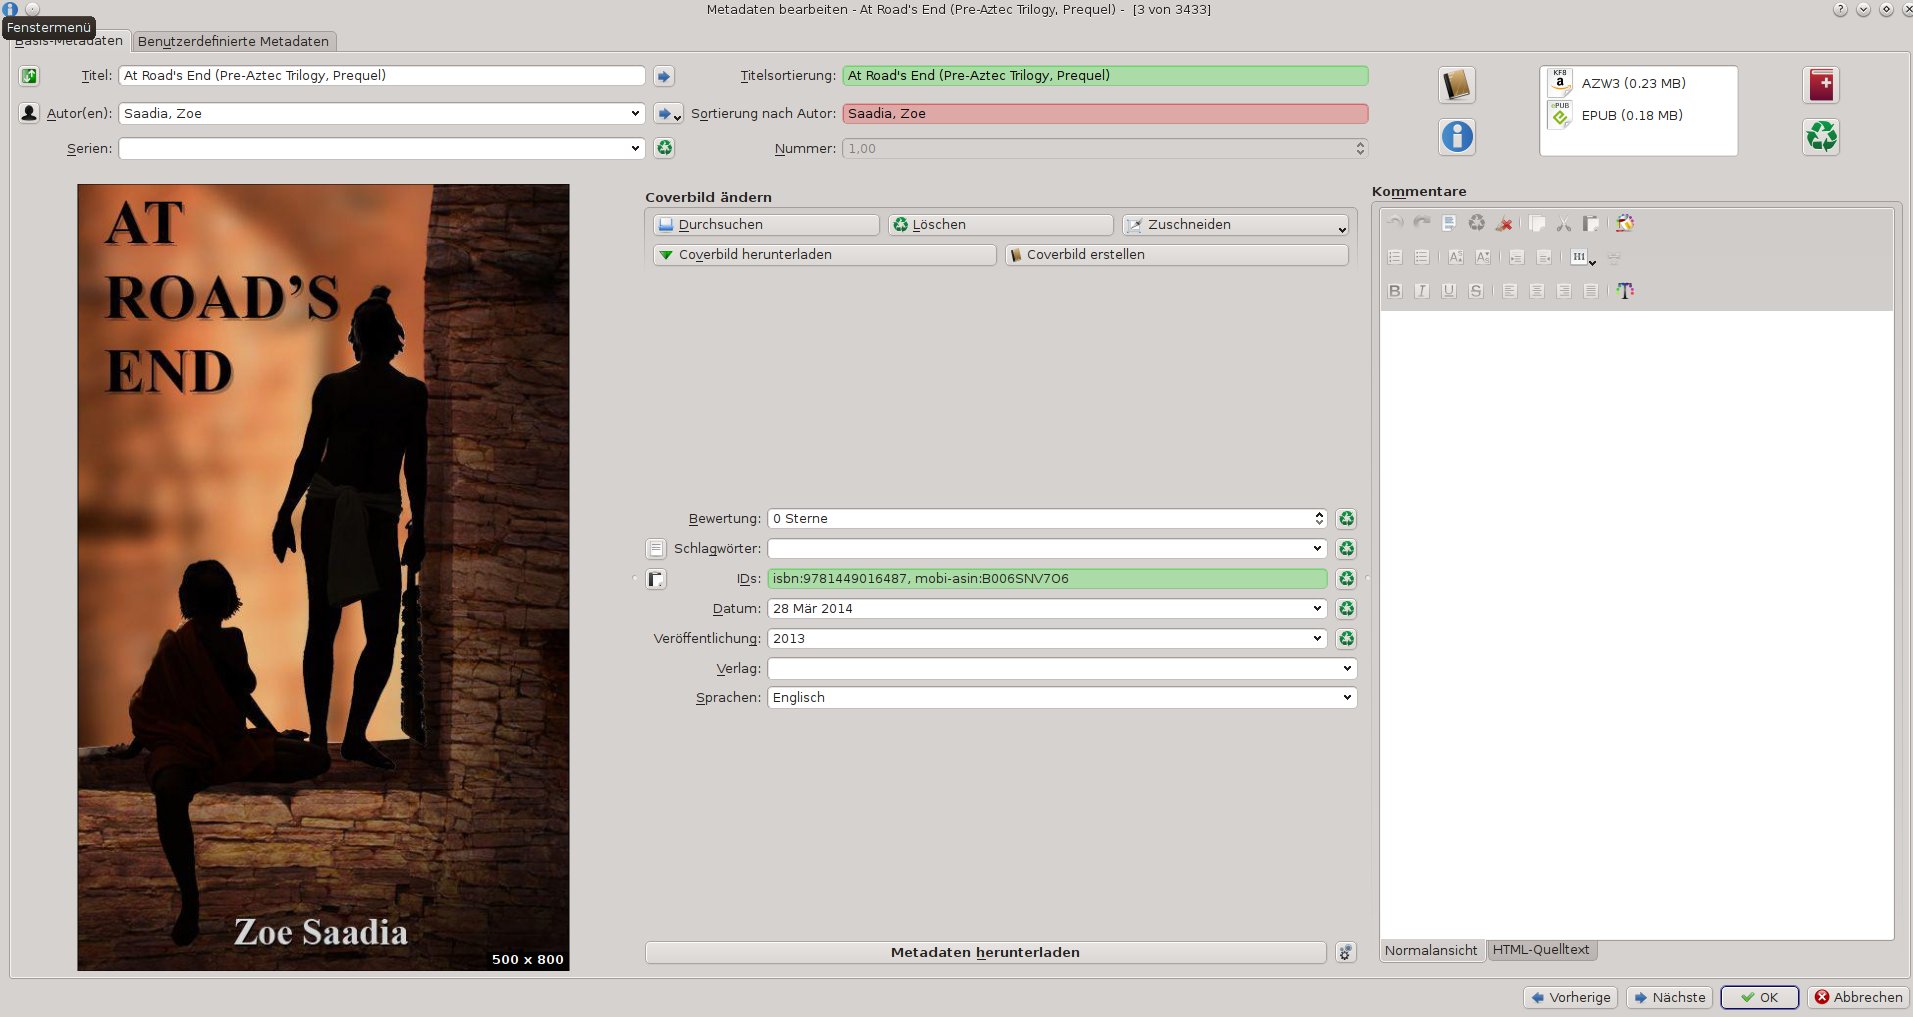Clear the Schlagwörter tags field
This screenshot has width=1913, height=1017.
pyautogui.click(x=1347, y=549)
